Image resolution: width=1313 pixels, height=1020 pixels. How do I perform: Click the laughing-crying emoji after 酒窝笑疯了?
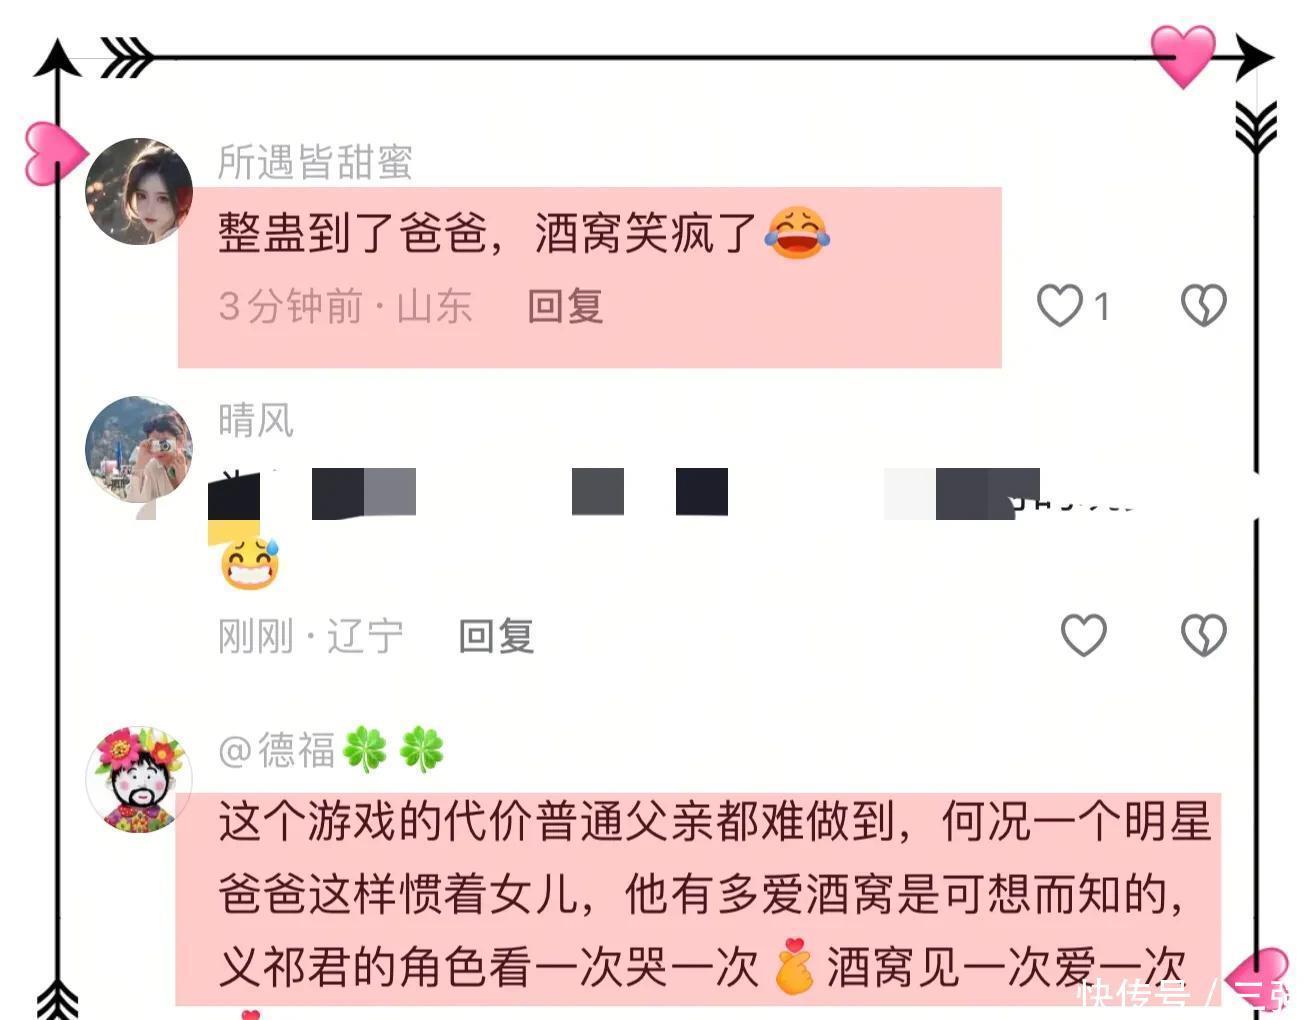(x=797, y=233)
